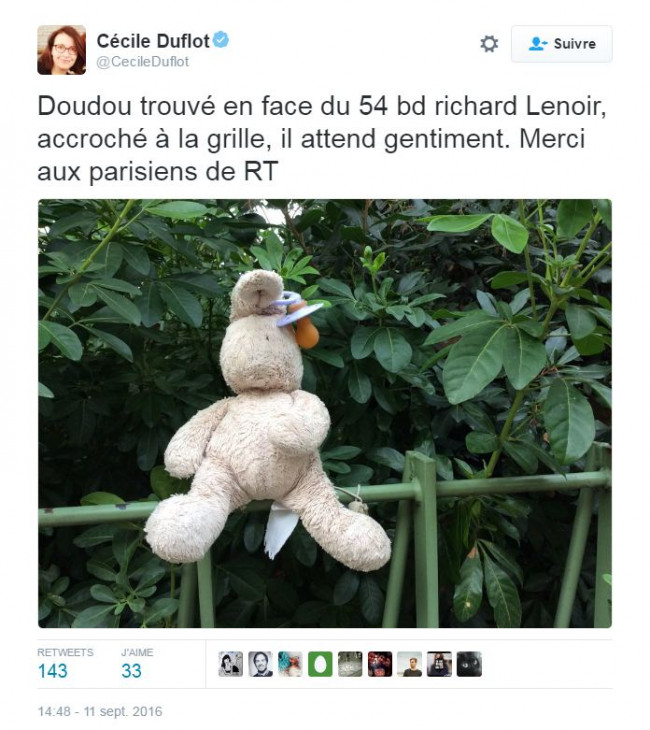The image size is (650, 730).
Task: Click the Suivre follow button
Action: tap(562, 44)
